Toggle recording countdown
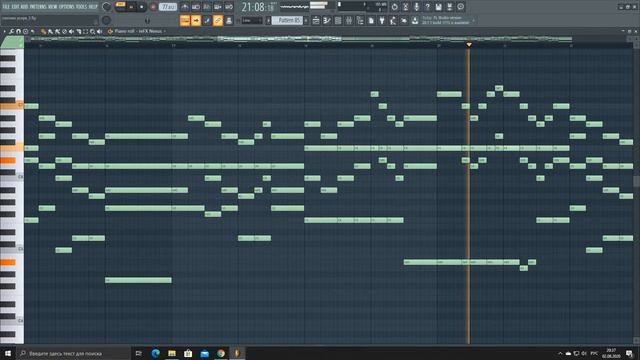 [207, 7]
